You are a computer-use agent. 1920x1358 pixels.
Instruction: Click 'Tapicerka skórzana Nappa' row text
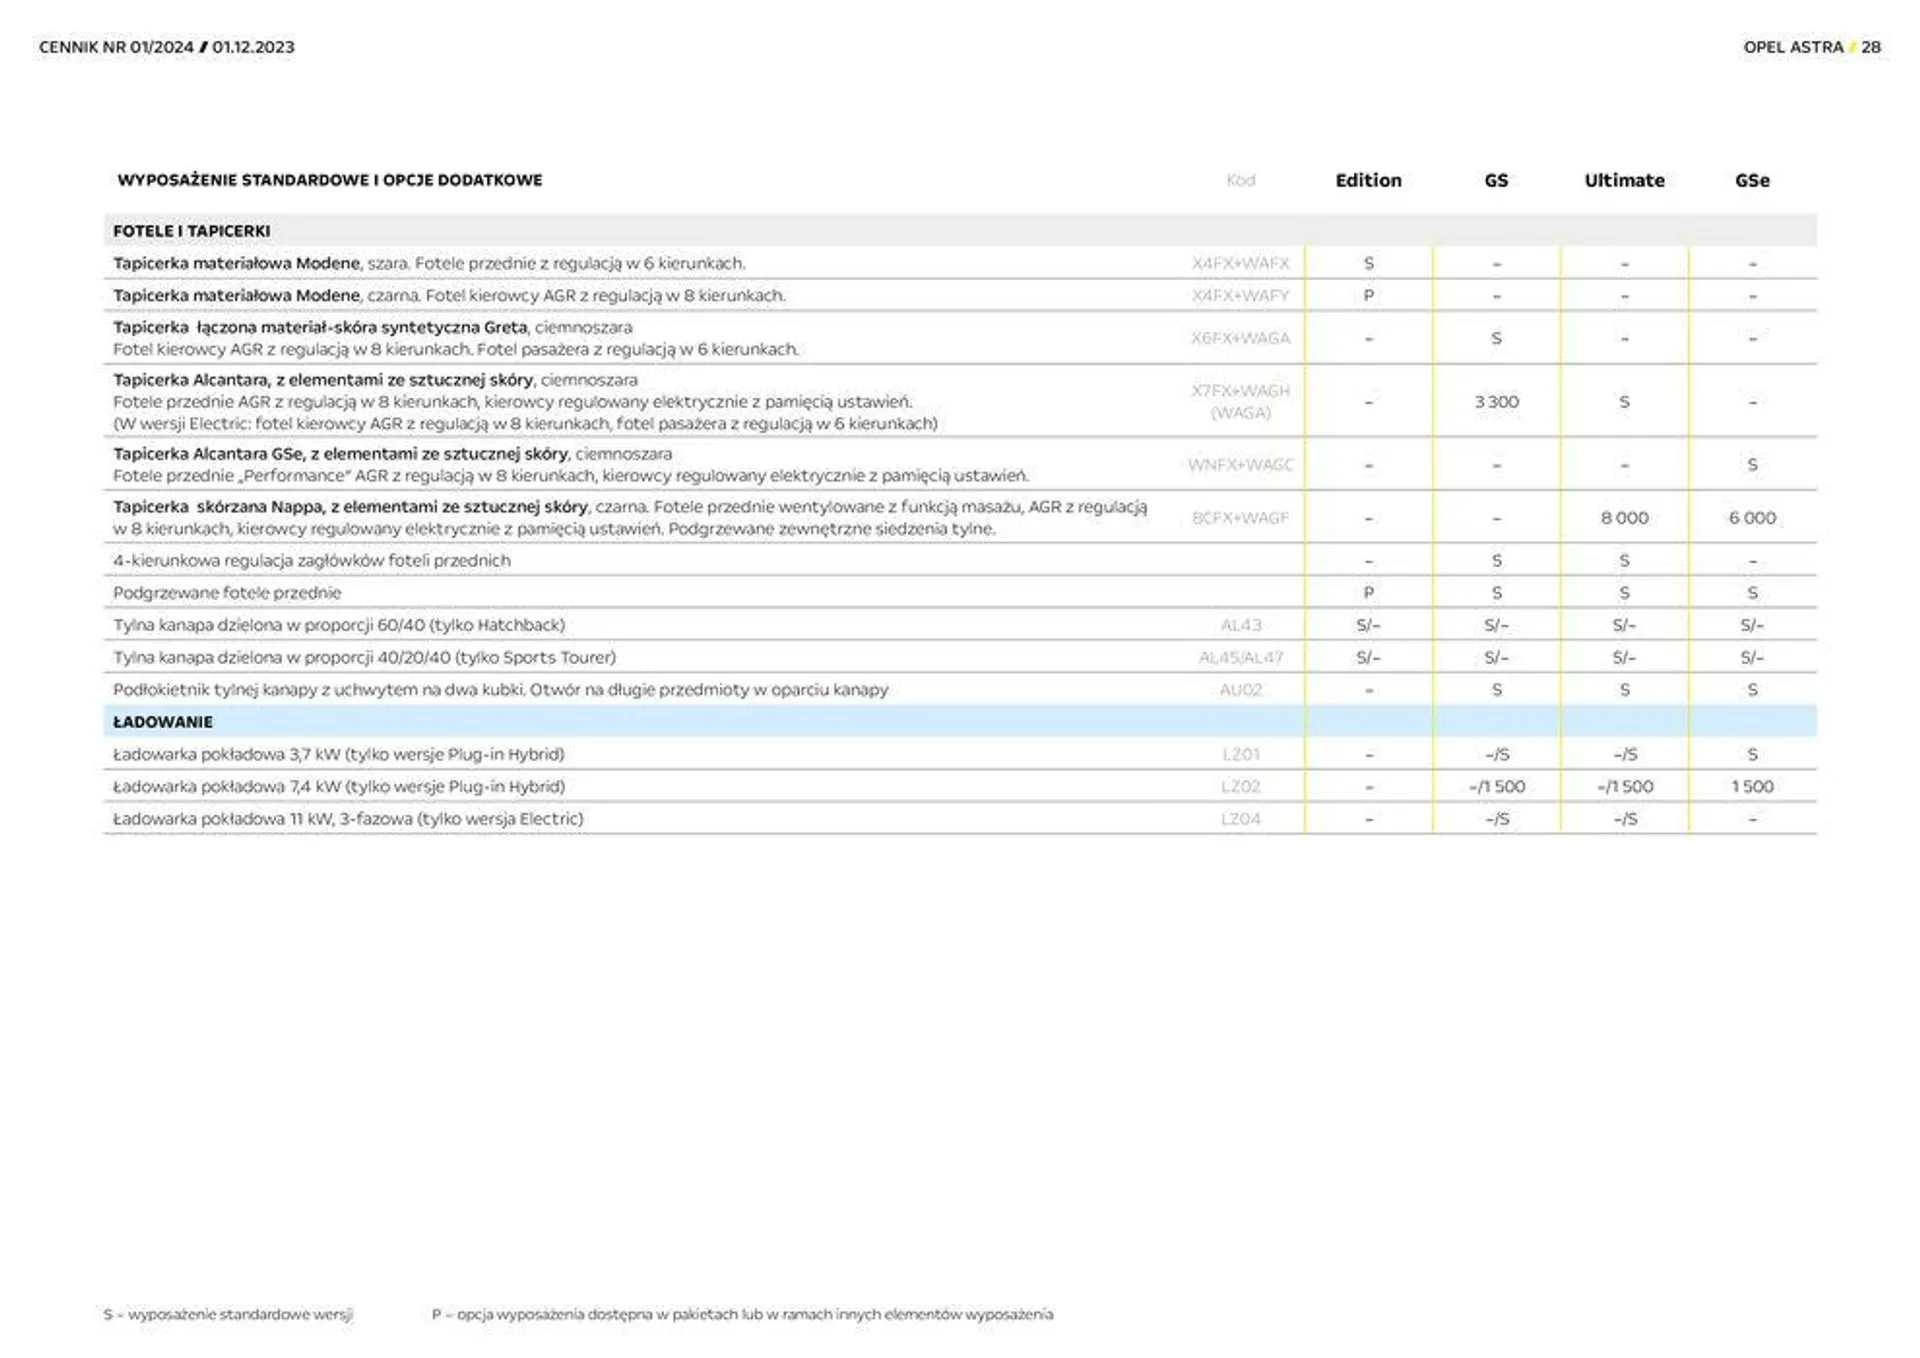click(630, 518)
